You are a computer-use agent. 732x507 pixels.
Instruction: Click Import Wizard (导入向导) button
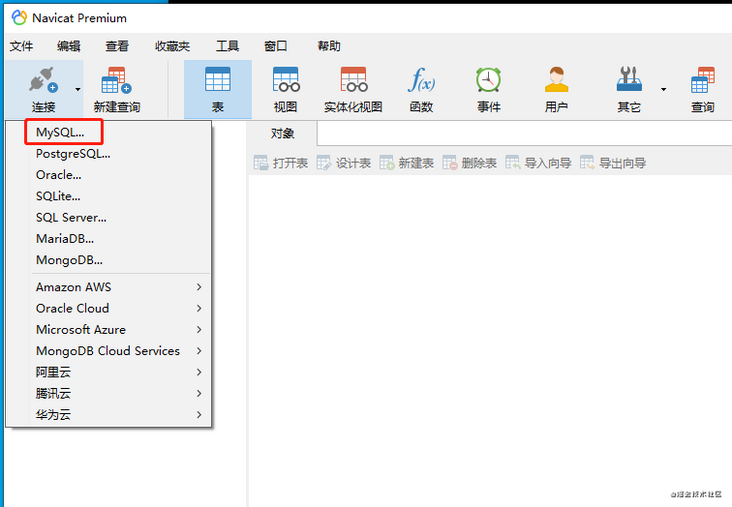pos(538,163)
